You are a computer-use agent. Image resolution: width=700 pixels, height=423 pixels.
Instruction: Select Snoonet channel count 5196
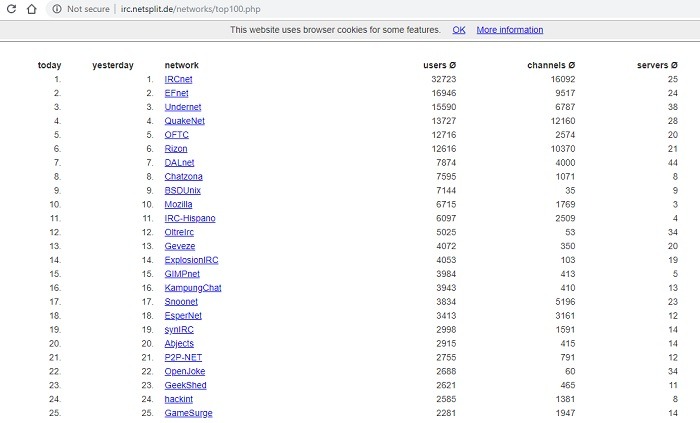[x=565, y=302]
